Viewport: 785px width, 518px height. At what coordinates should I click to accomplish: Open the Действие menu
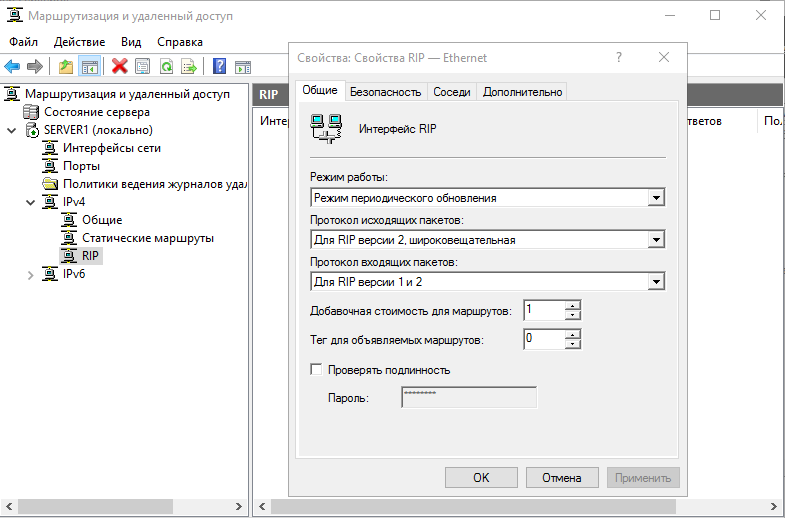(79, 42)
